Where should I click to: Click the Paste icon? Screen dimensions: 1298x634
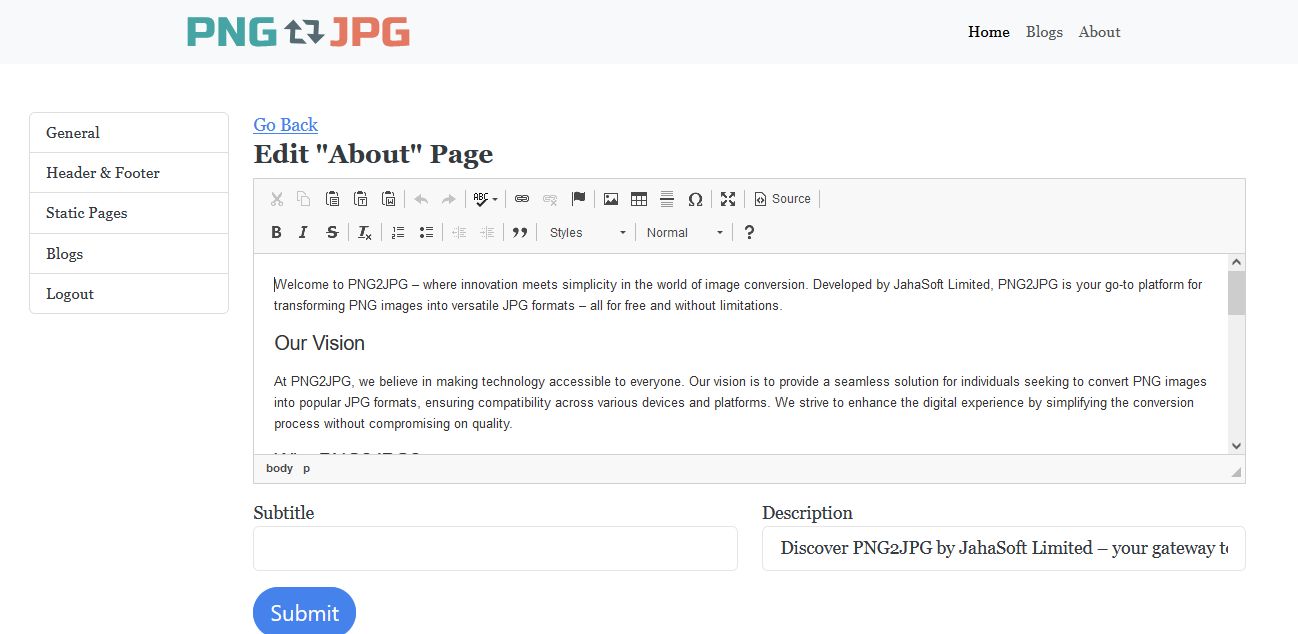332,199
